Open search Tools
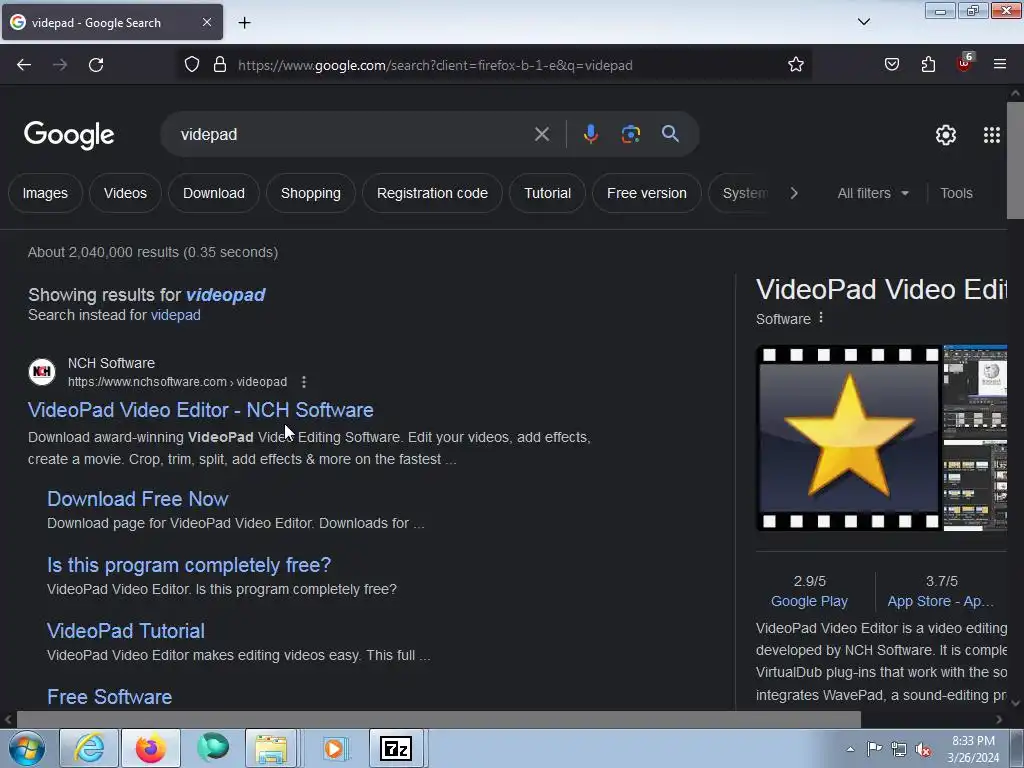Image resolution: width=1024 pixels, height=768 pixels. 956,193
